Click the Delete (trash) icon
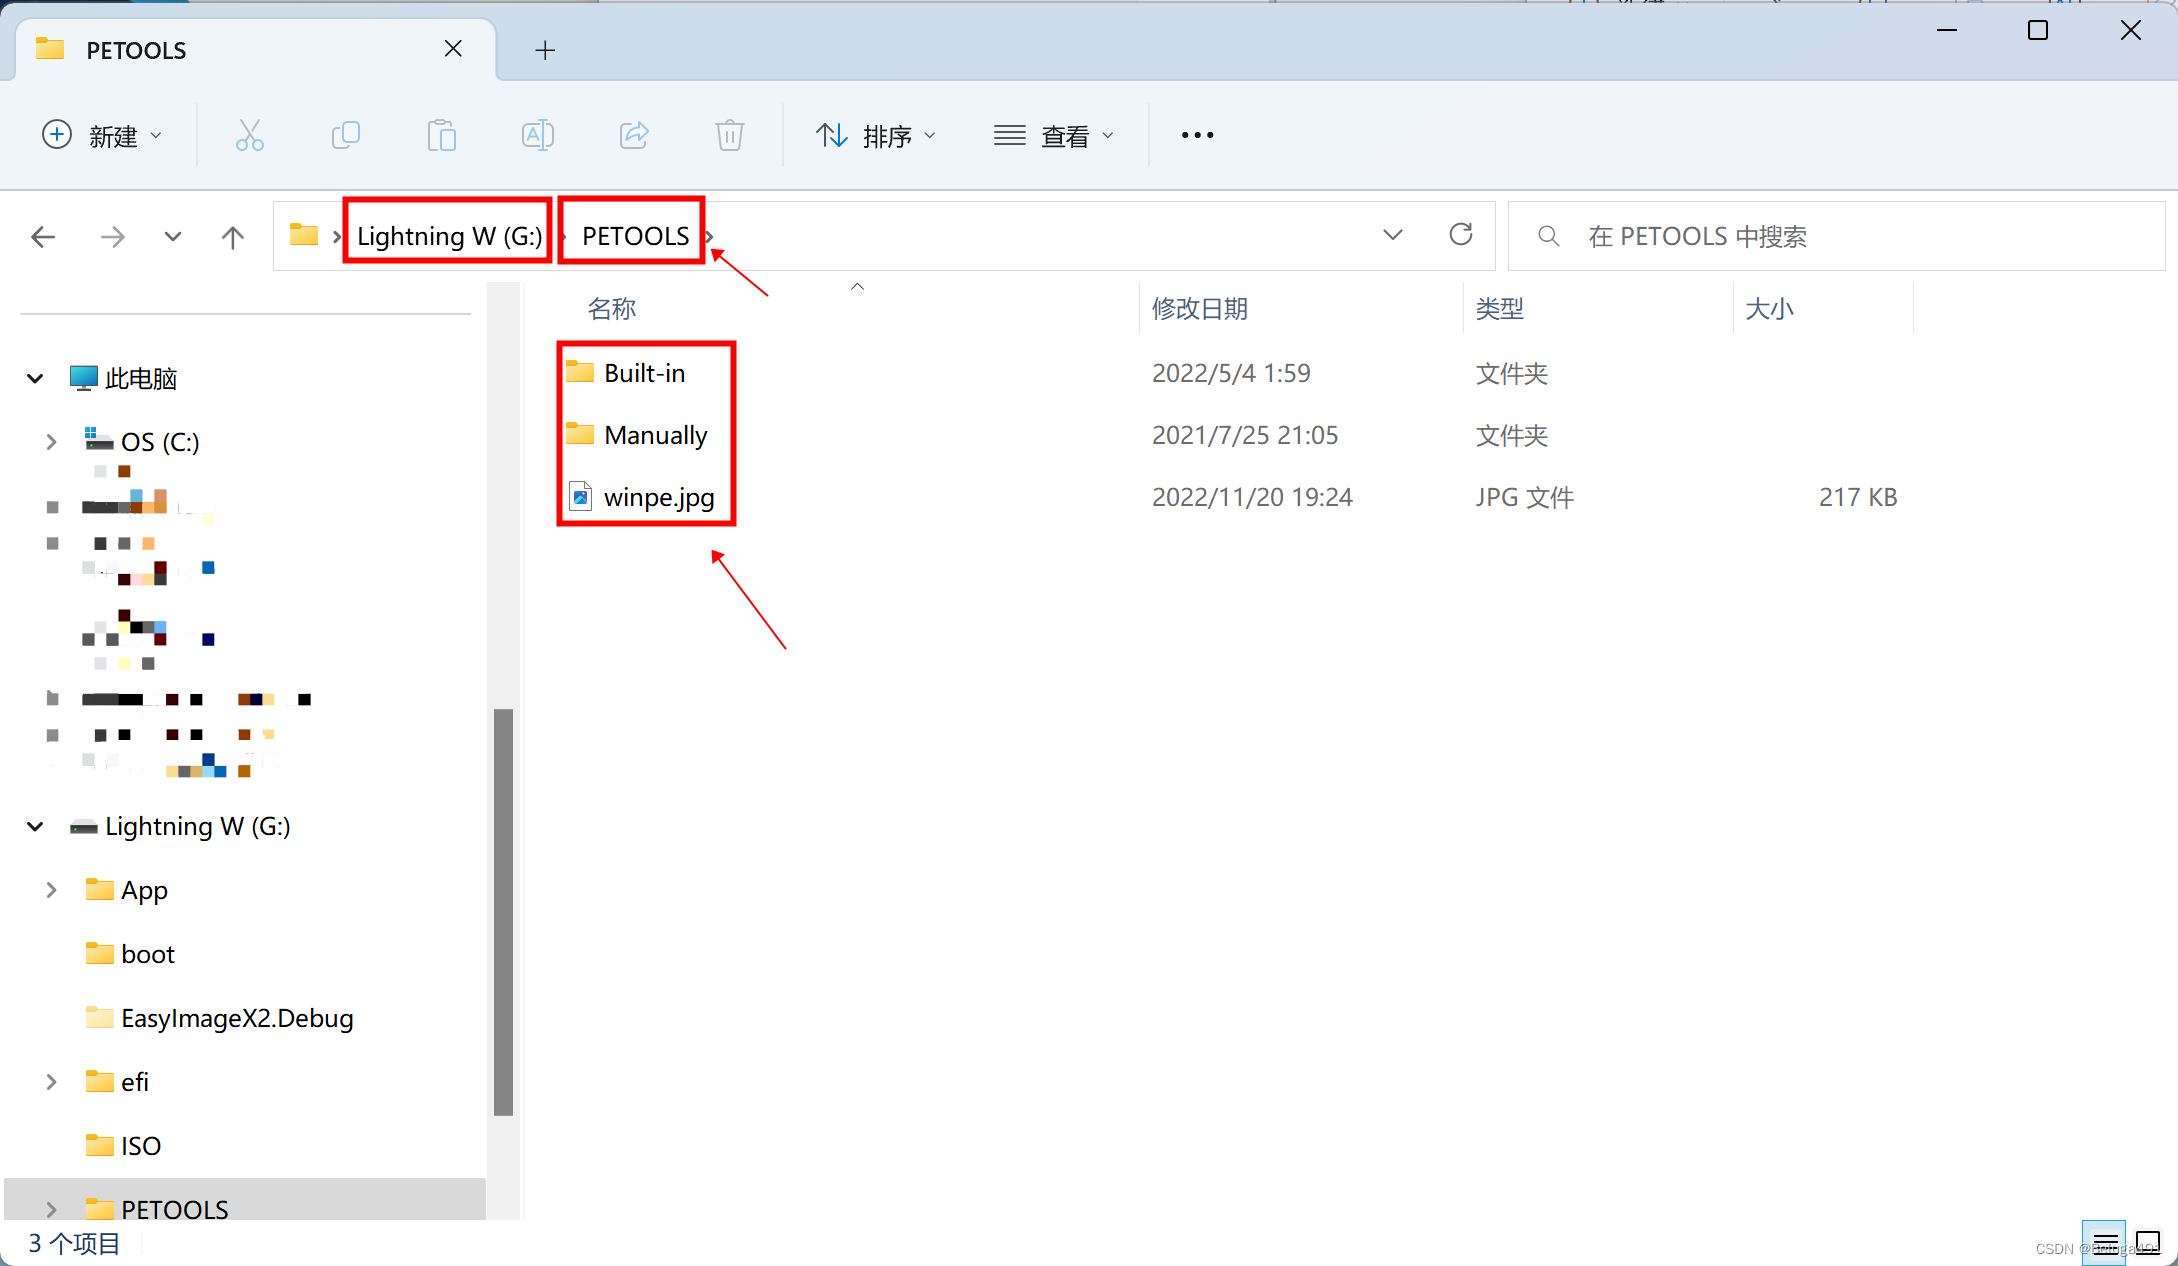The width and height of the screenshot is (2178, 1266). point(729,135)
